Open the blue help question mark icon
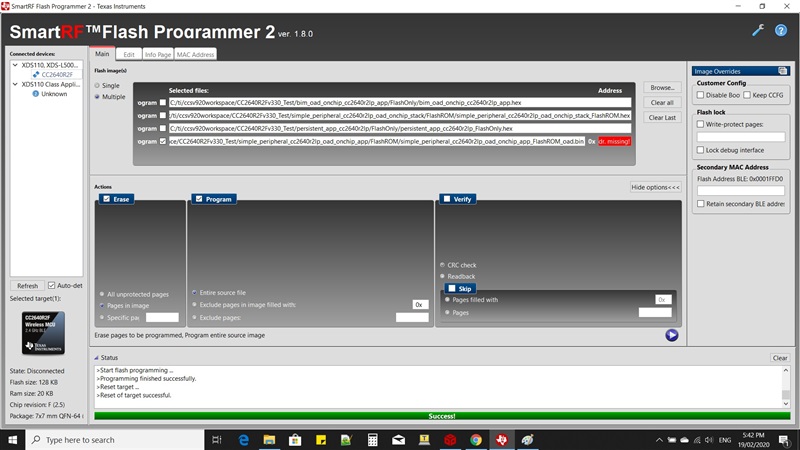 781,31
